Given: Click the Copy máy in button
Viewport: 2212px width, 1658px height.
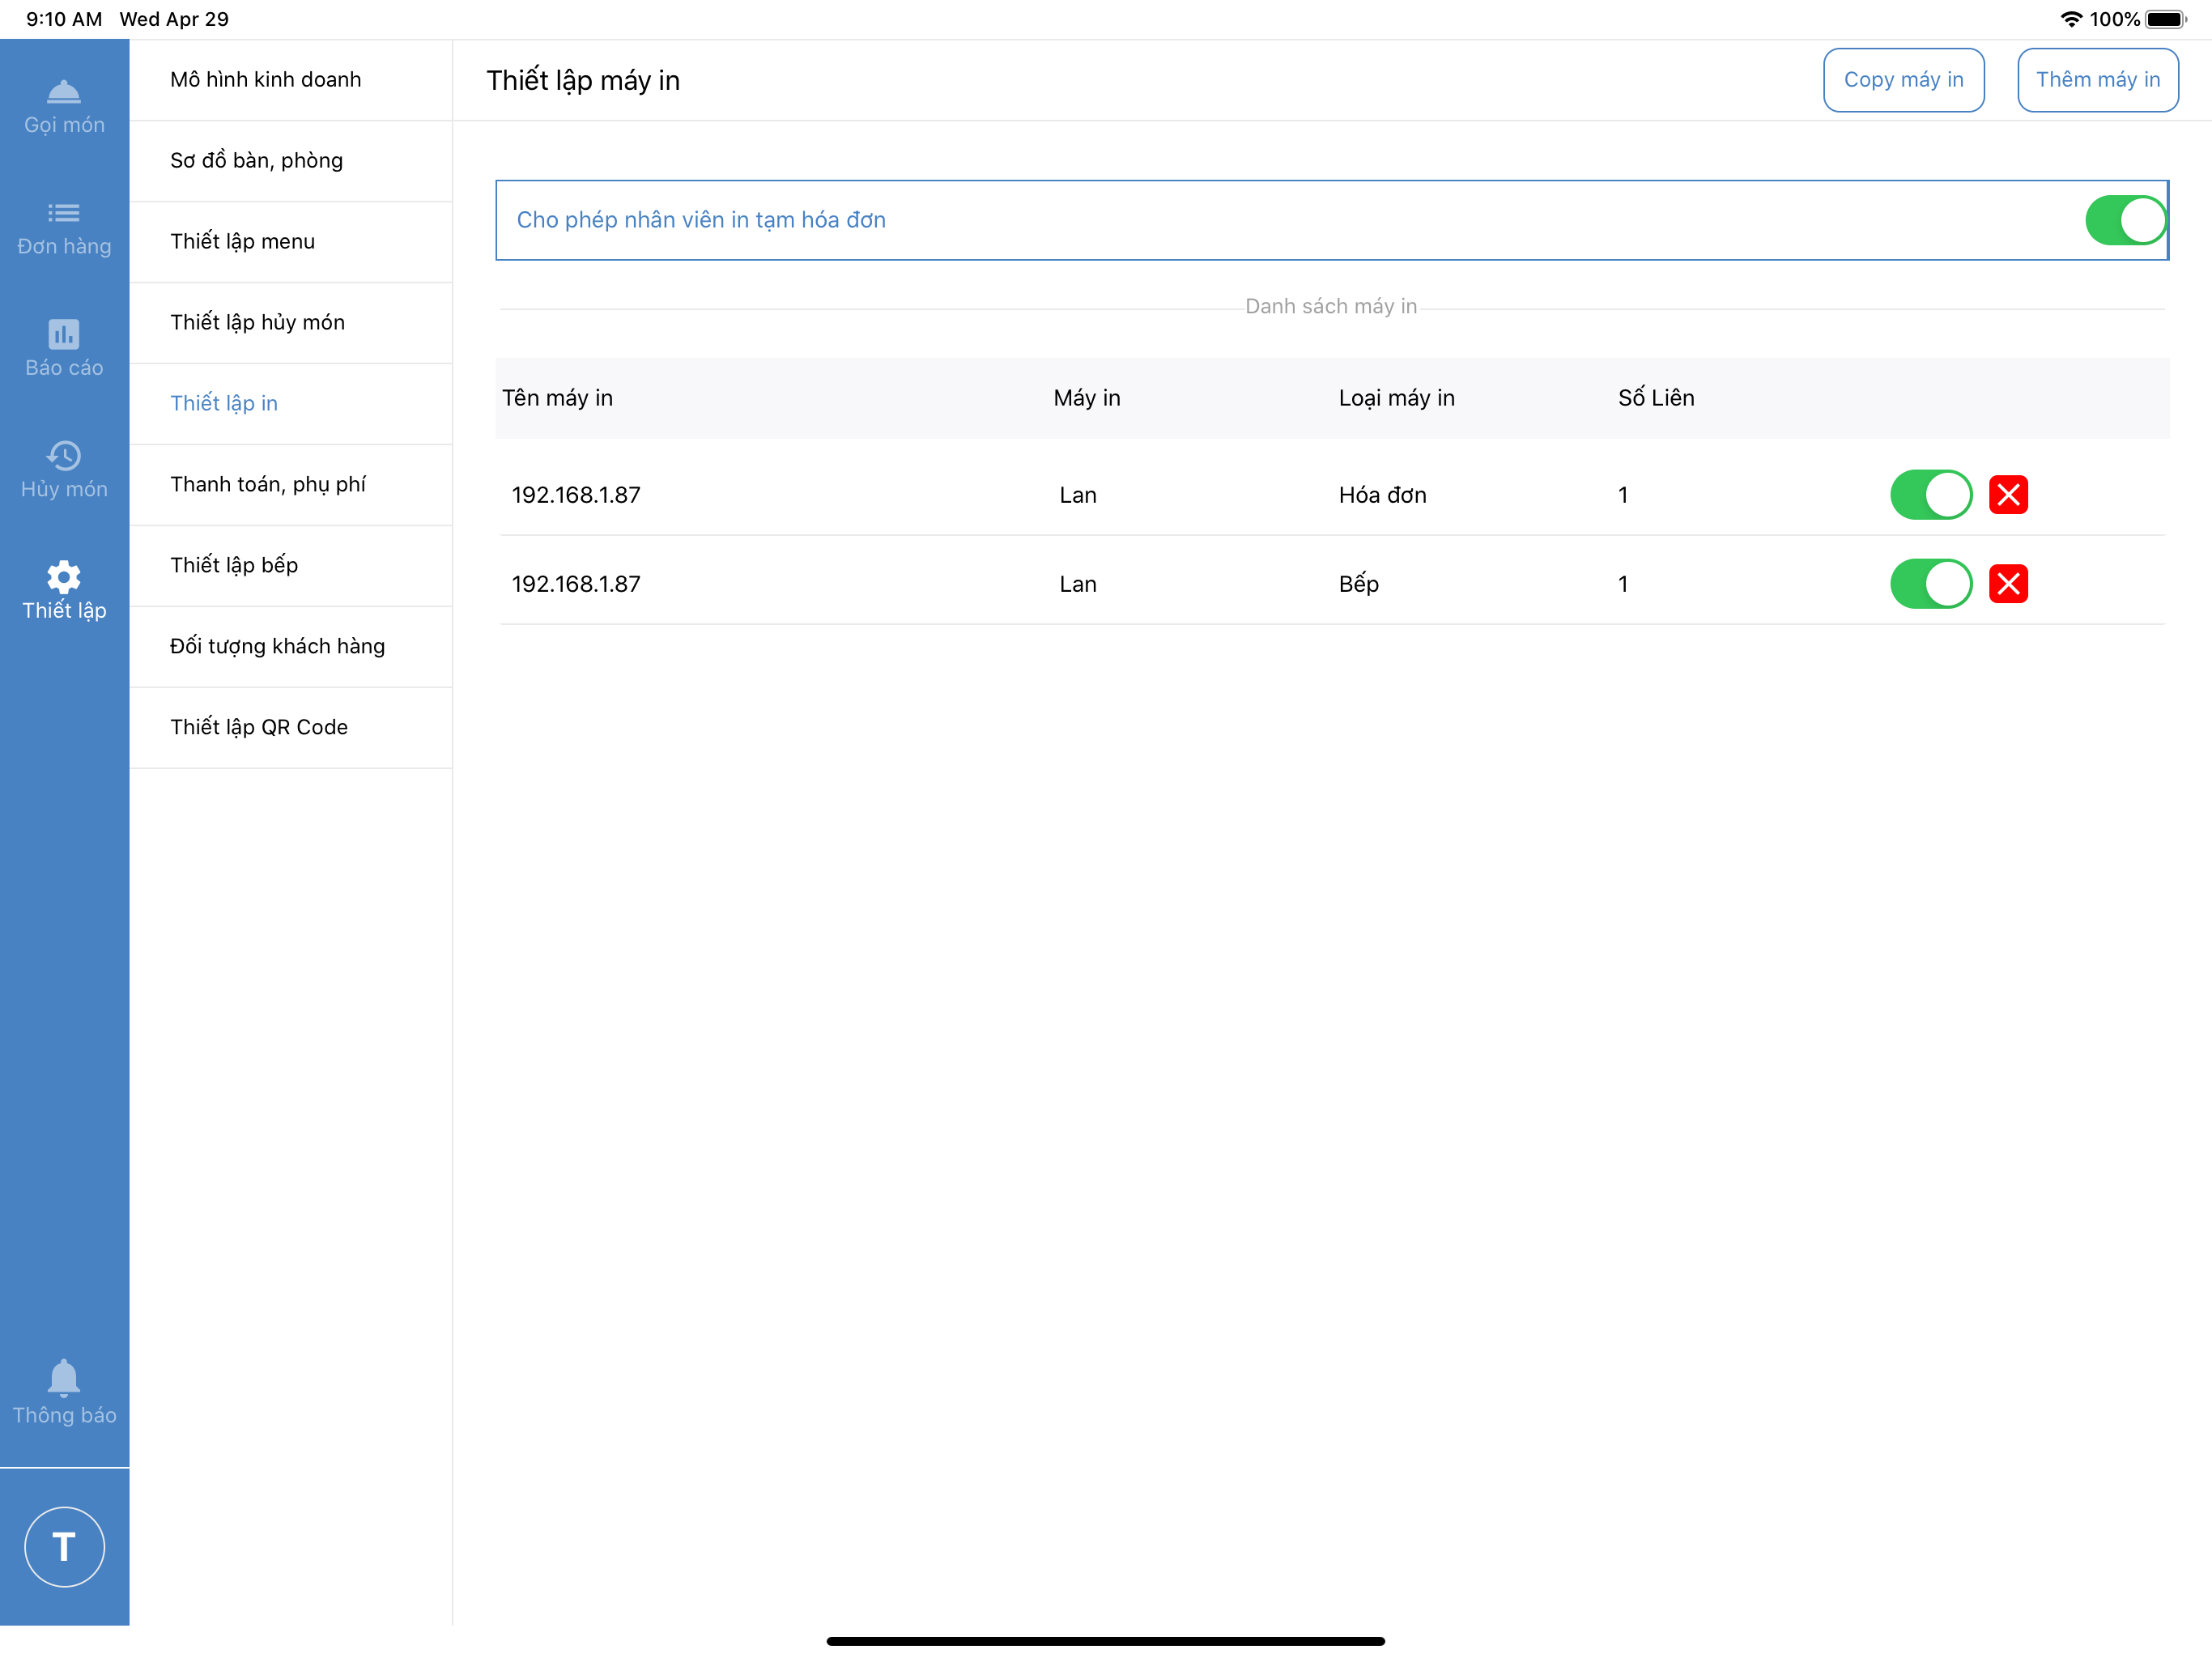Looking at the screenshot, I should click(x=1903, y=80).
